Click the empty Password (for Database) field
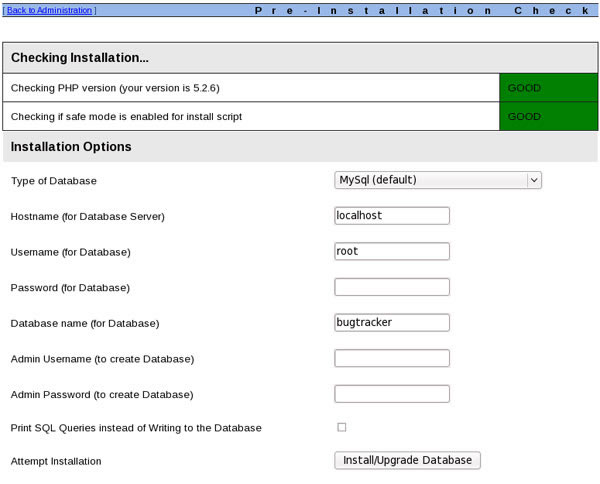This screenshot has height=484, width=600. 392,287
